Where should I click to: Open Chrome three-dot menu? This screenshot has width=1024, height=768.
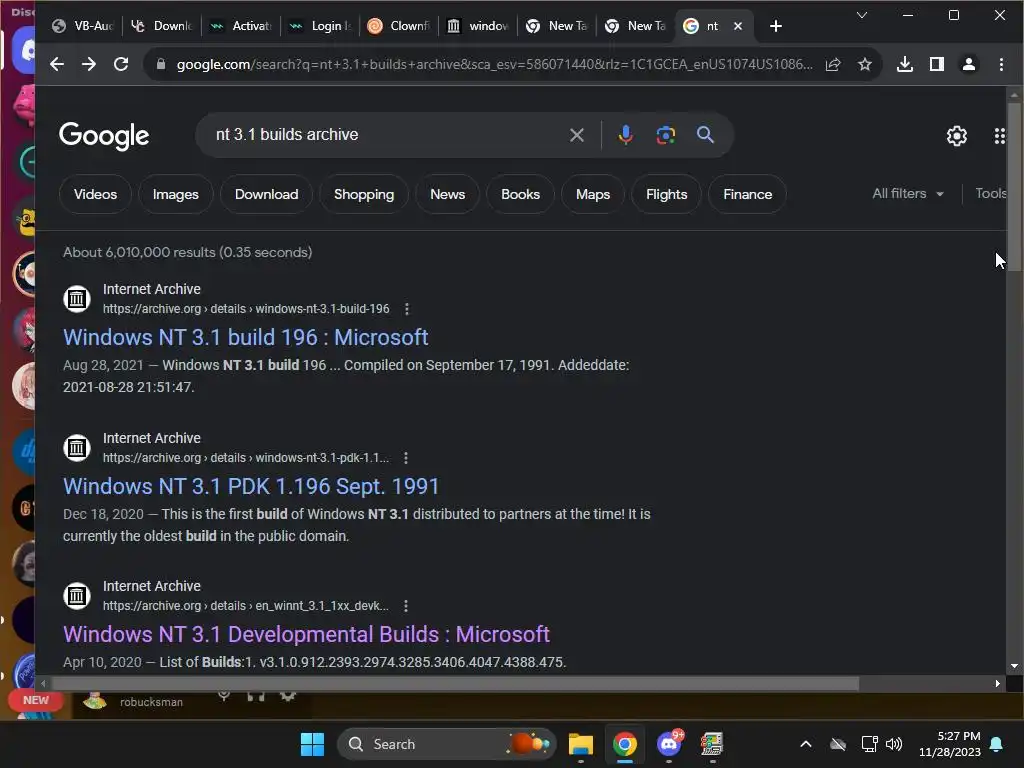point(1000,64)
